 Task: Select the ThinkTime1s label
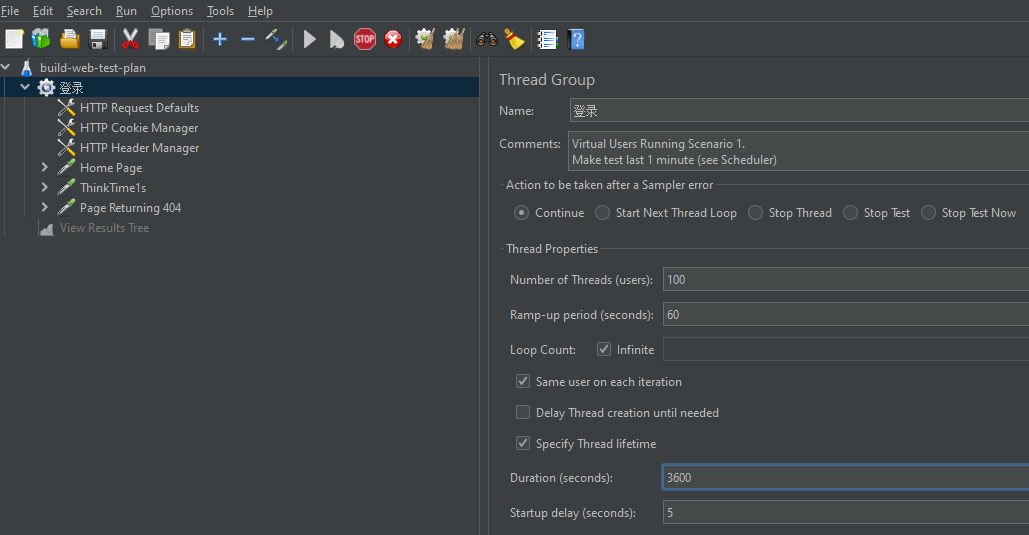tap(113, 188)
